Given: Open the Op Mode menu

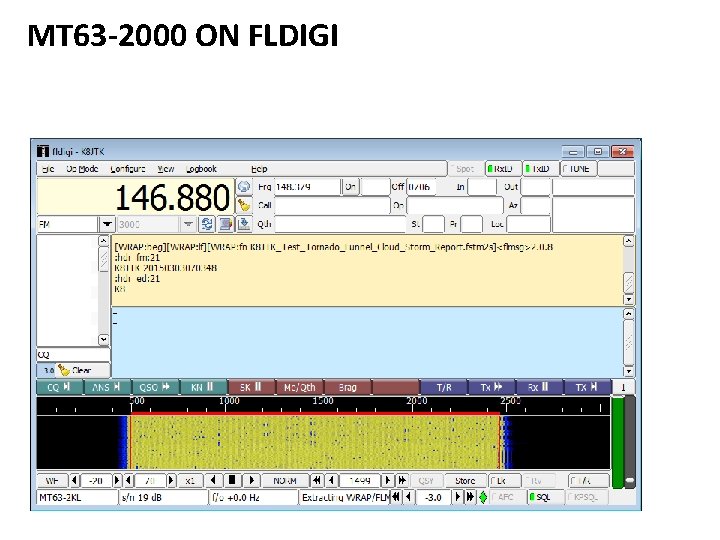Looking at the screenshot, I should point(82,169).
